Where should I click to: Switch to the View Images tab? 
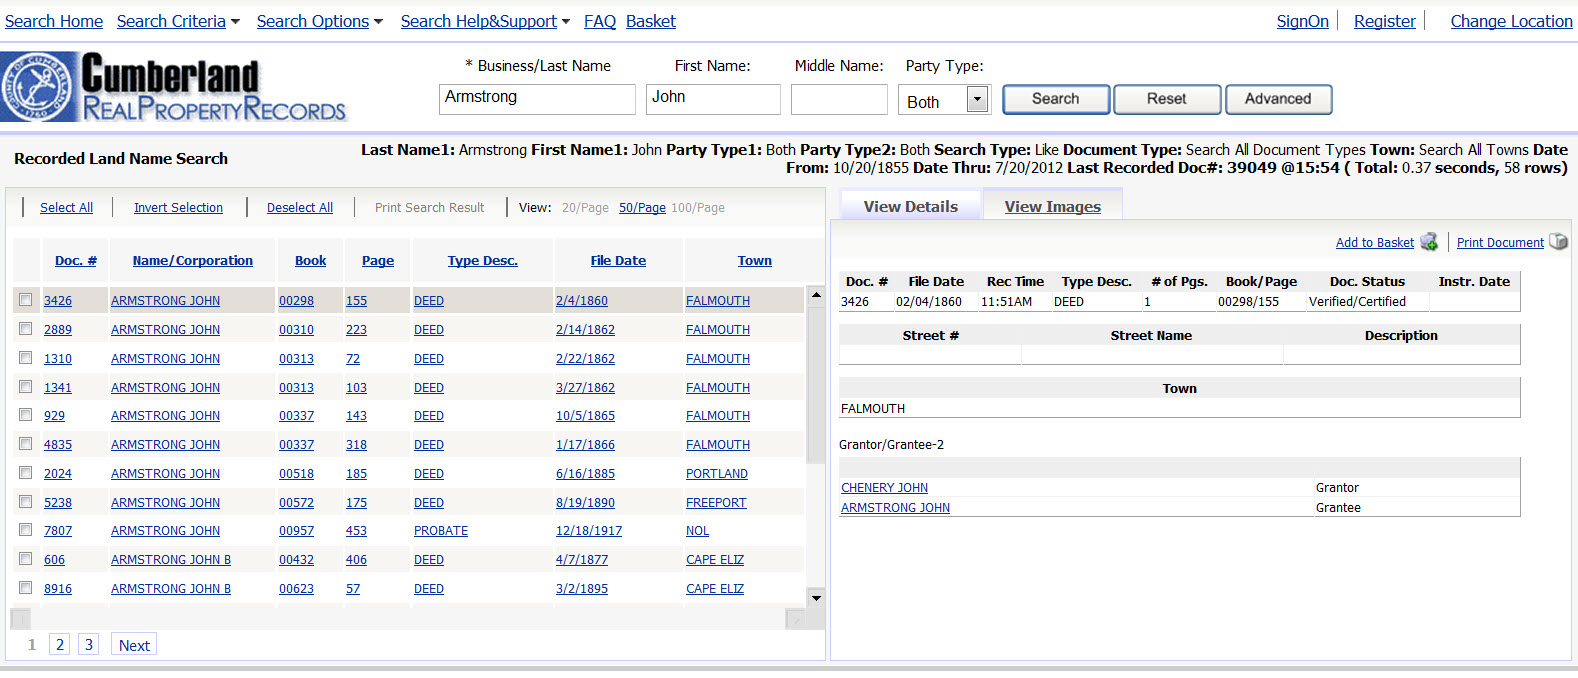pyautogui.click(x=1052, y=206)
